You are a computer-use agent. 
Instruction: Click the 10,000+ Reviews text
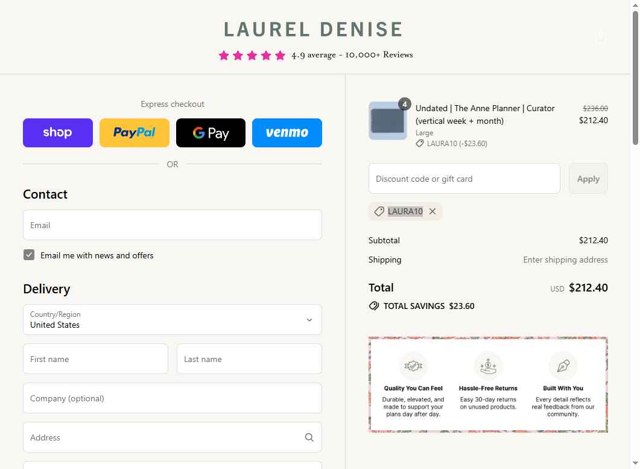click(x=379, y=55)
